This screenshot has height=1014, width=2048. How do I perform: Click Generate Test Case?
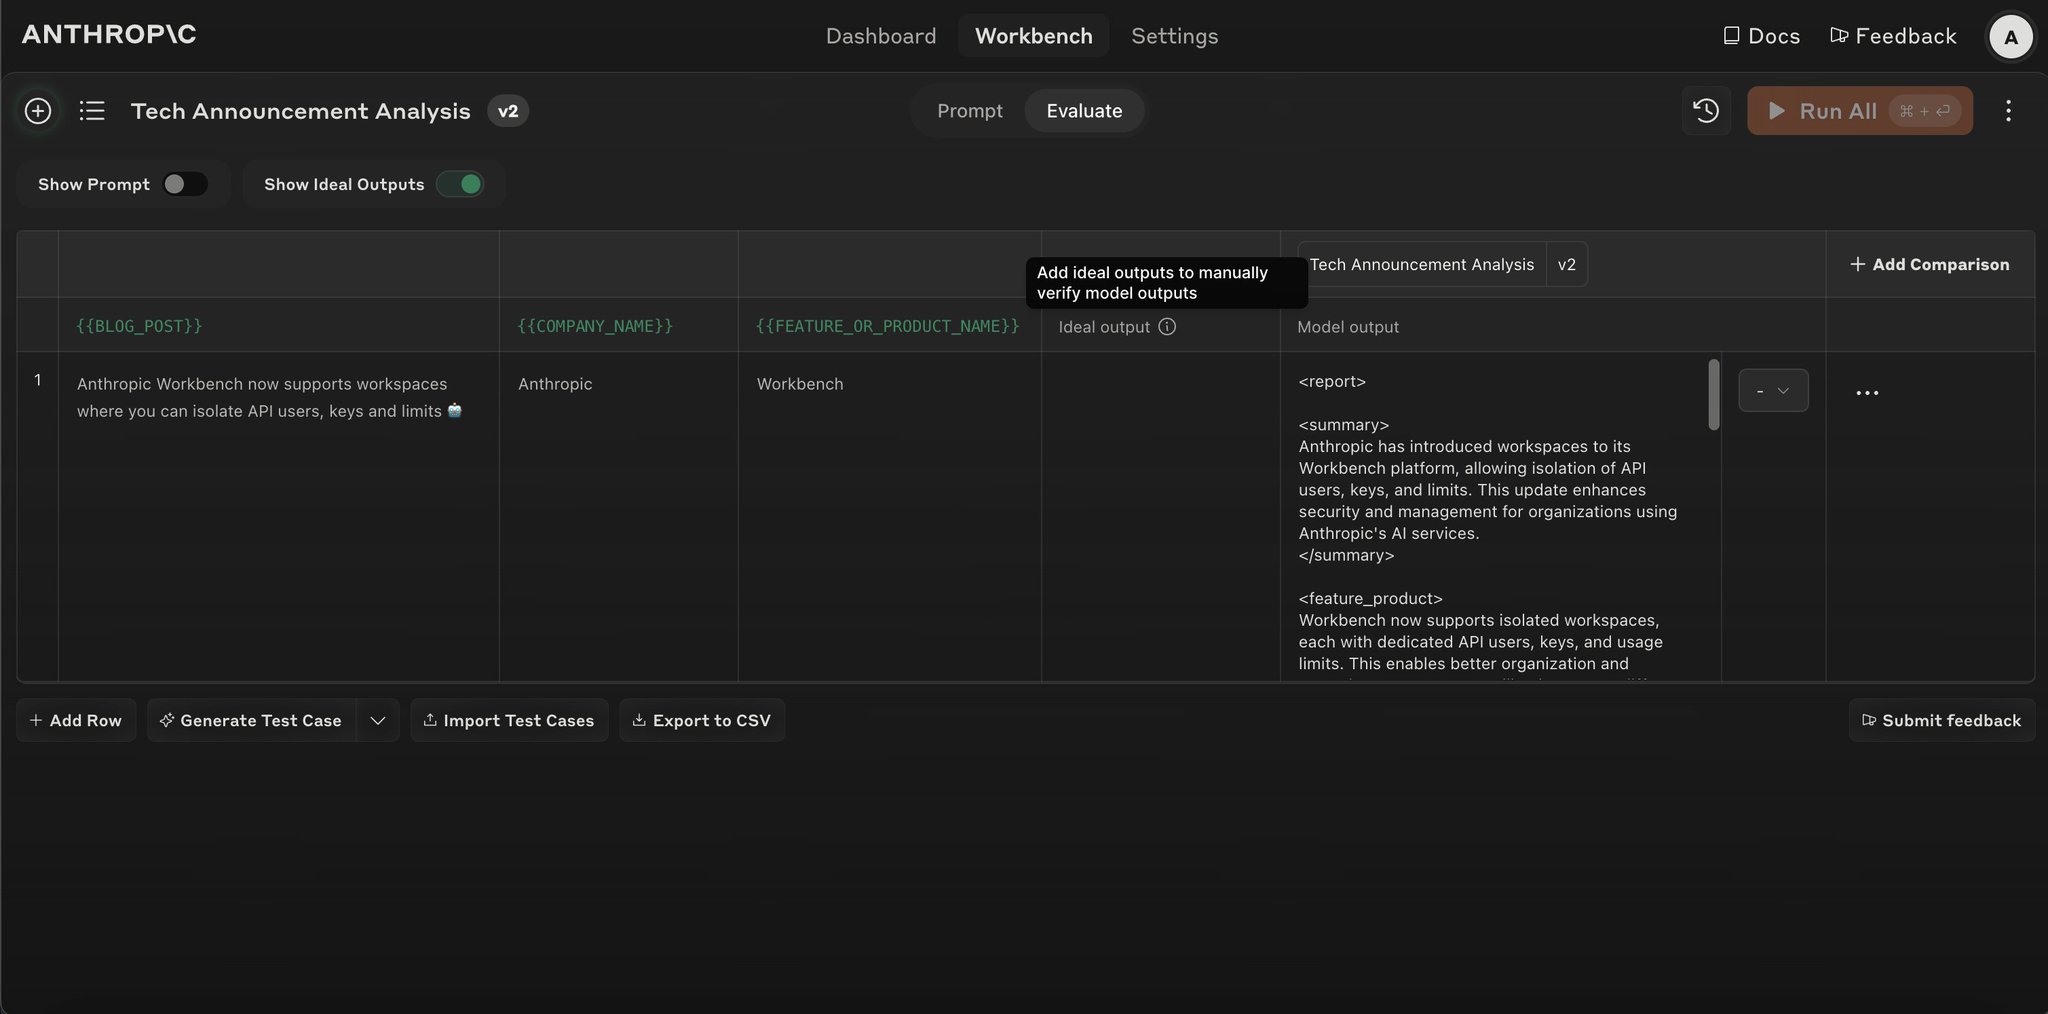251,720
